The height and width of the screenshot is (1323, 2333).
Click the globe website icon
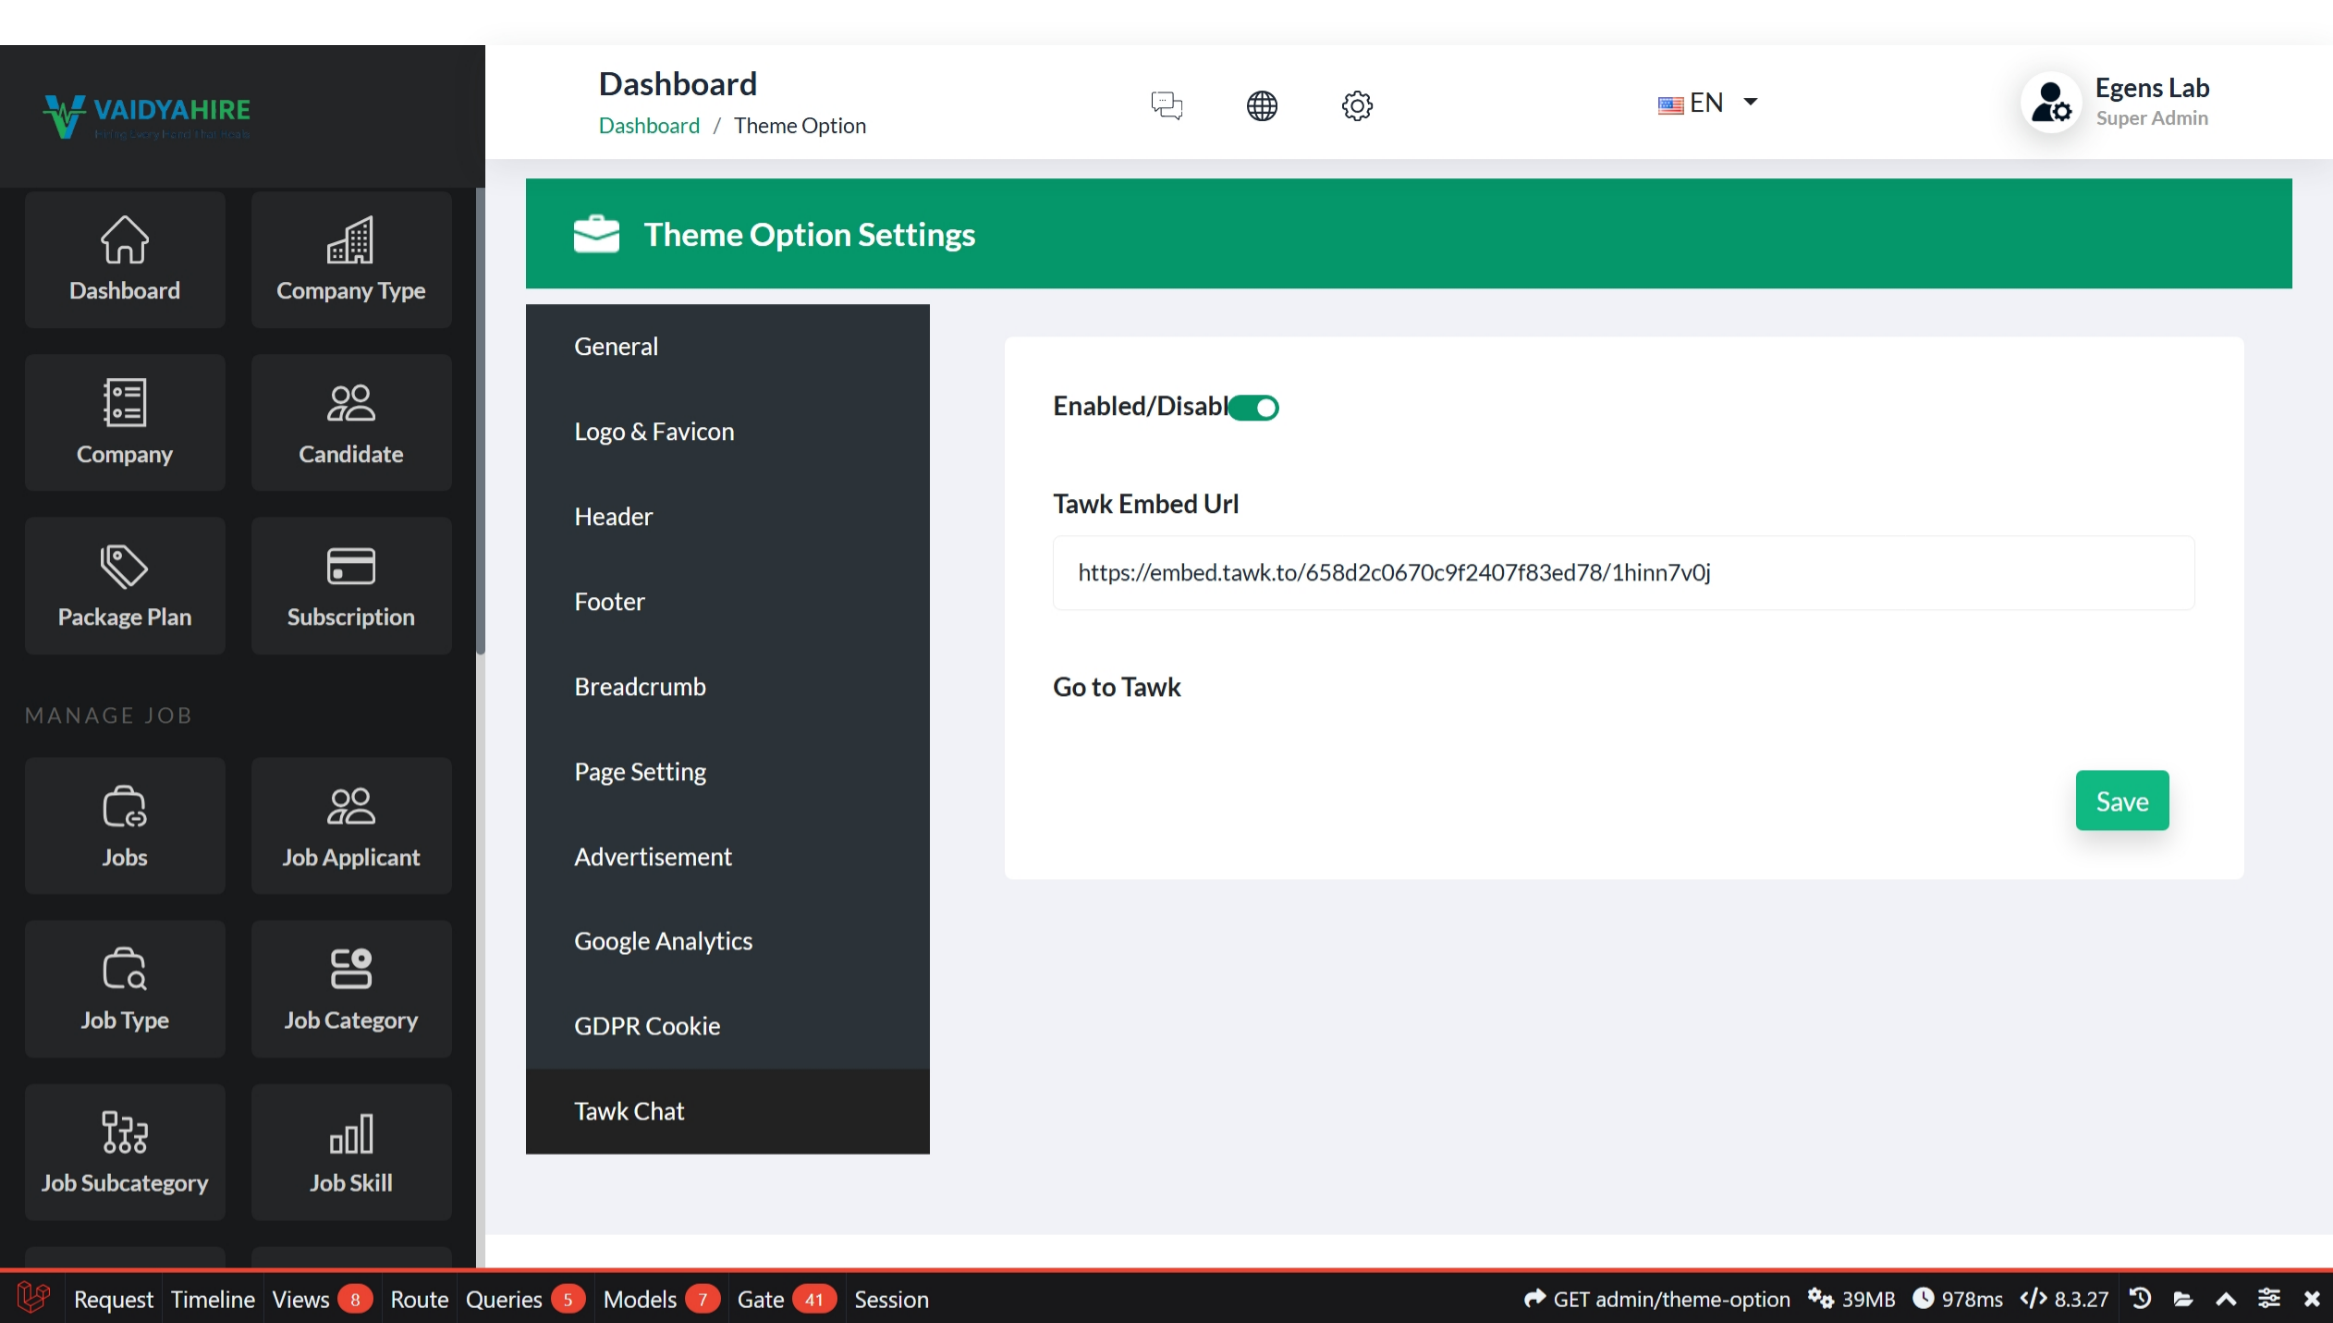point(1261,105)
